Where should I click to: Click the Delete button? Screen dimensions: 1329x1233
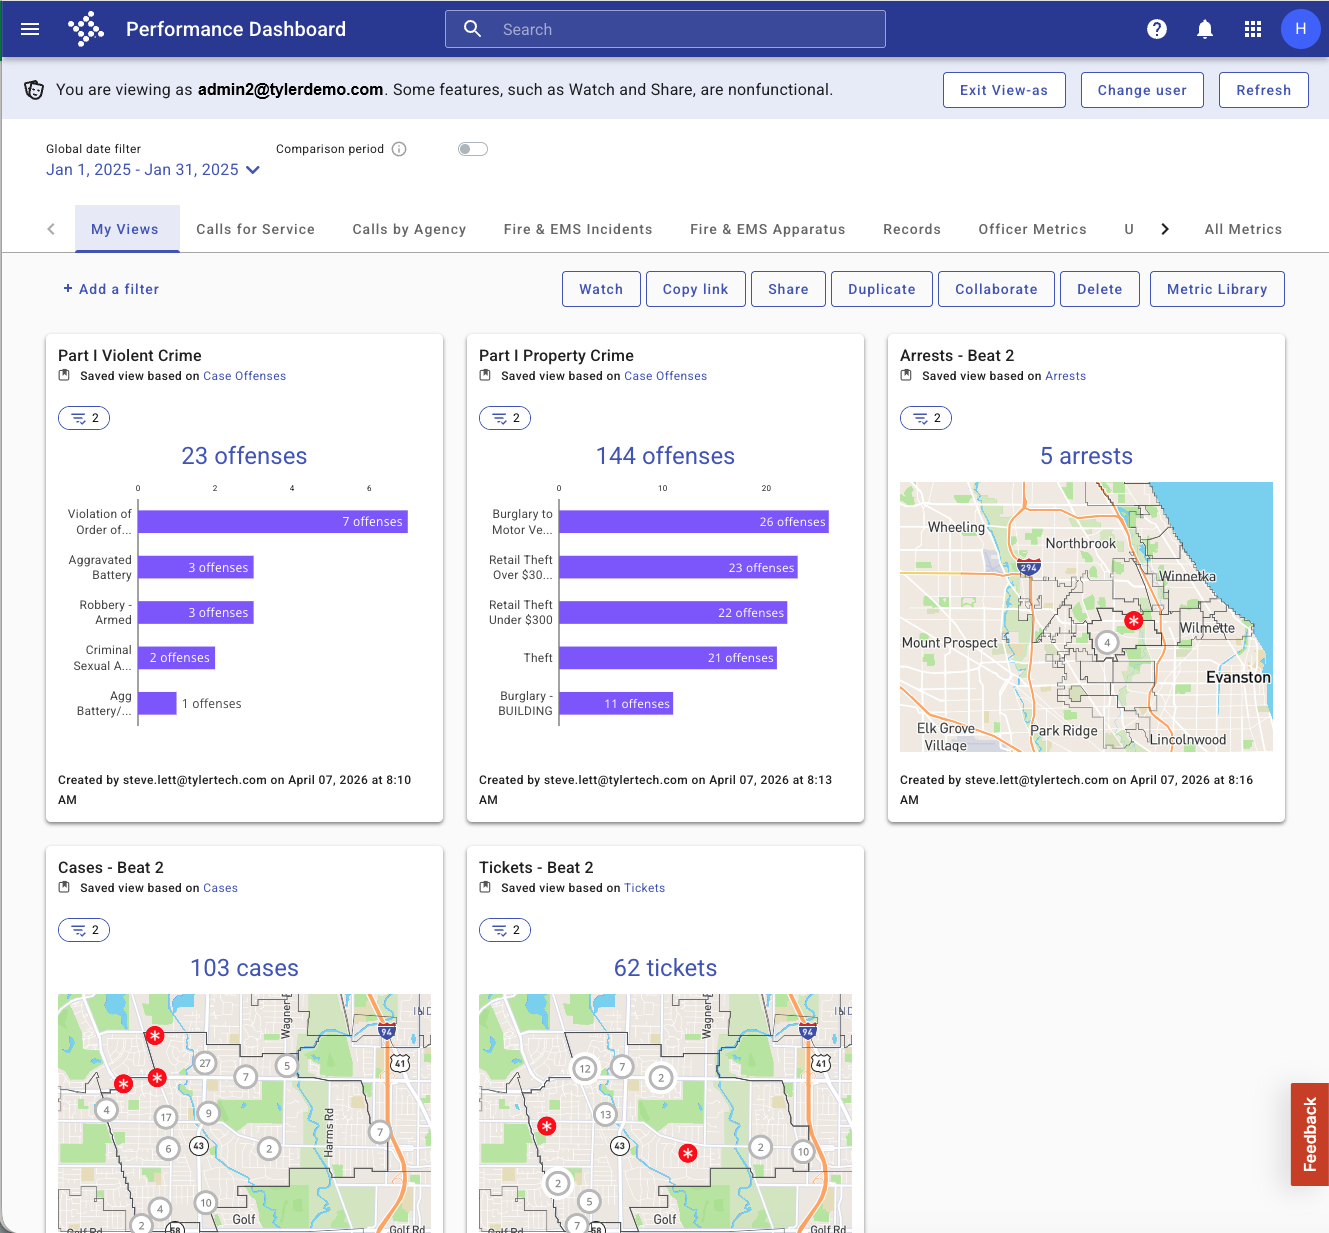coord(1100,289)
